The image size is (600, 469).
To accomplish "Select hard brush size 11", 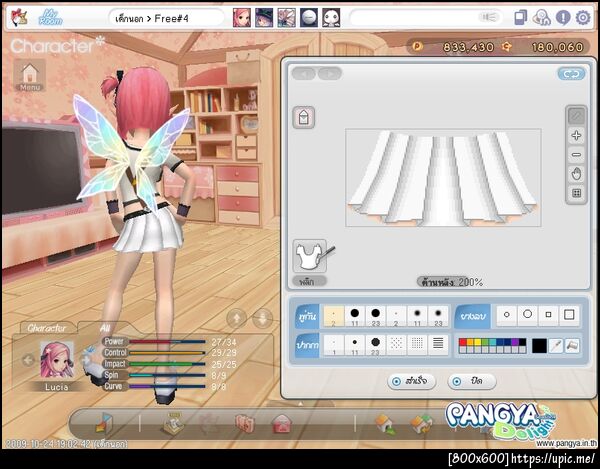I will (355, 316).
